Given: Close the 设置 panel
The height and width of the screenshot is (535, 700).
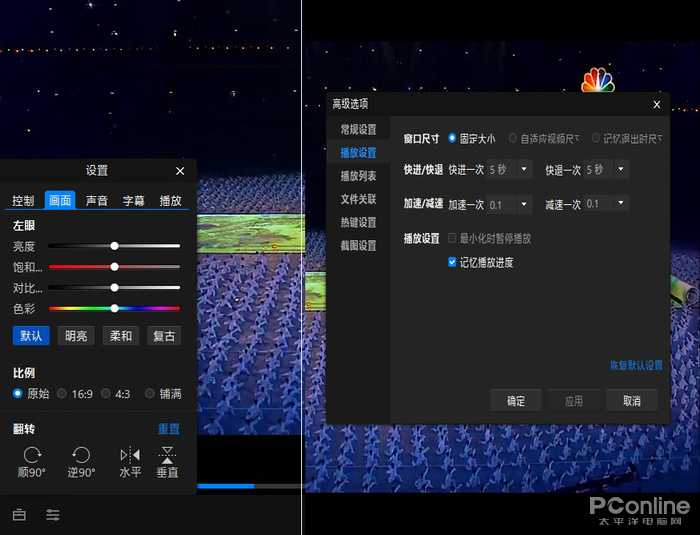Looking at the screenshot, I should (180, 171).
